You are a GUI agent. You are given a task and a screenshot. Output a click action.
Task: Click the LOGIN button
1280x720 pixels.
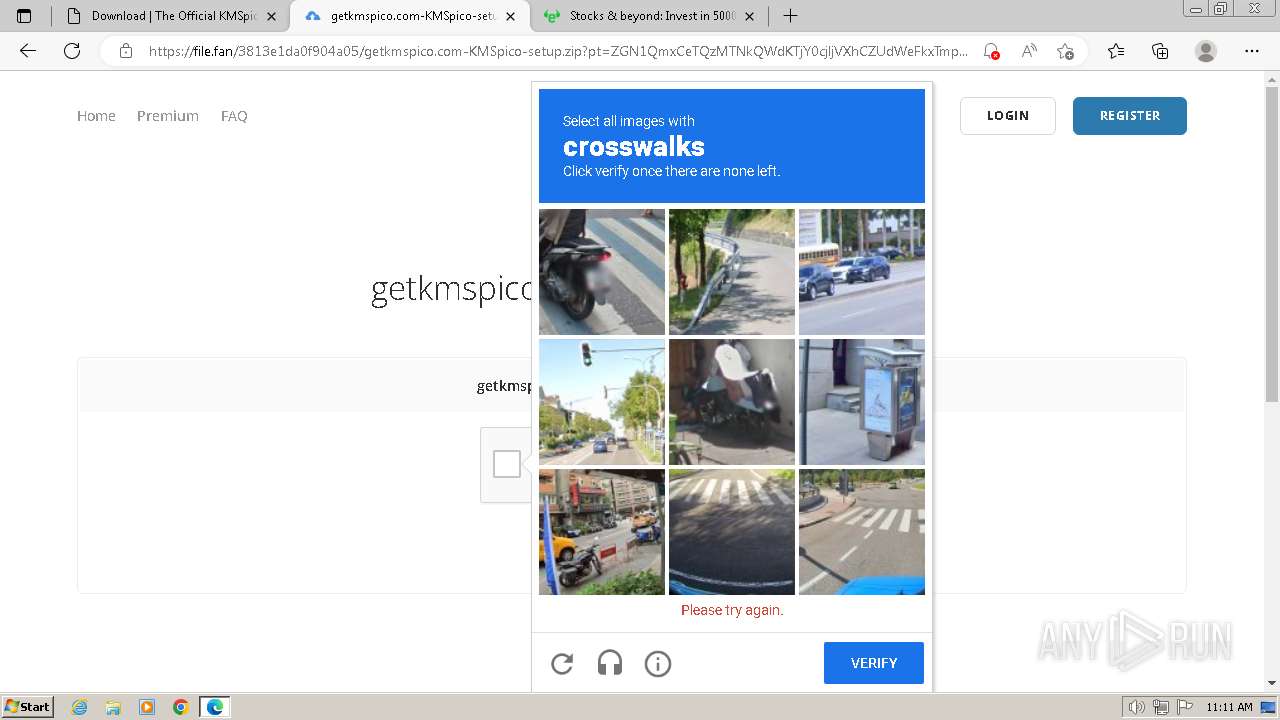pyautogui.click(x=1008, y=116)
